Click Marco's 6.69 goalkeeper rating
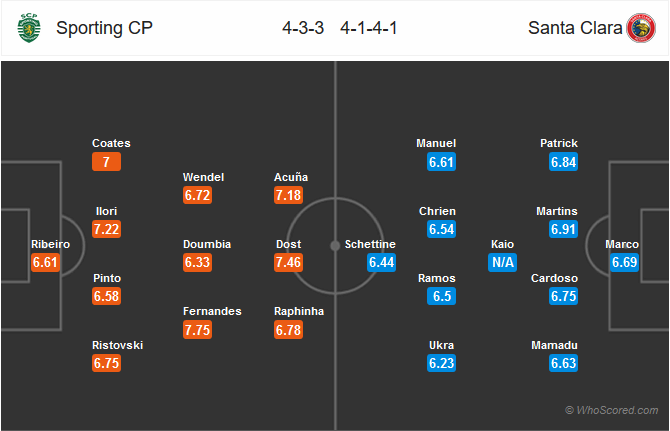Image resolution: width=670 pixels, height=431 pixels. 625,262
